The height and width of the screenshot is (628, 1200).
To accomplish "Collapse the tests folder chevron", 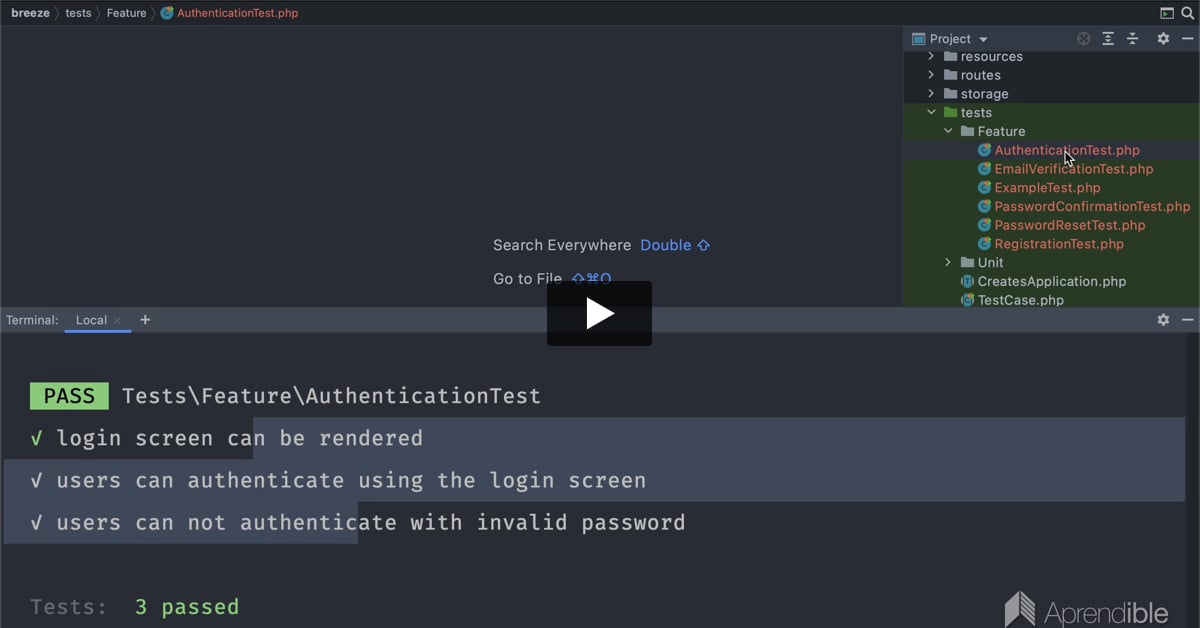I will (931, 112).
